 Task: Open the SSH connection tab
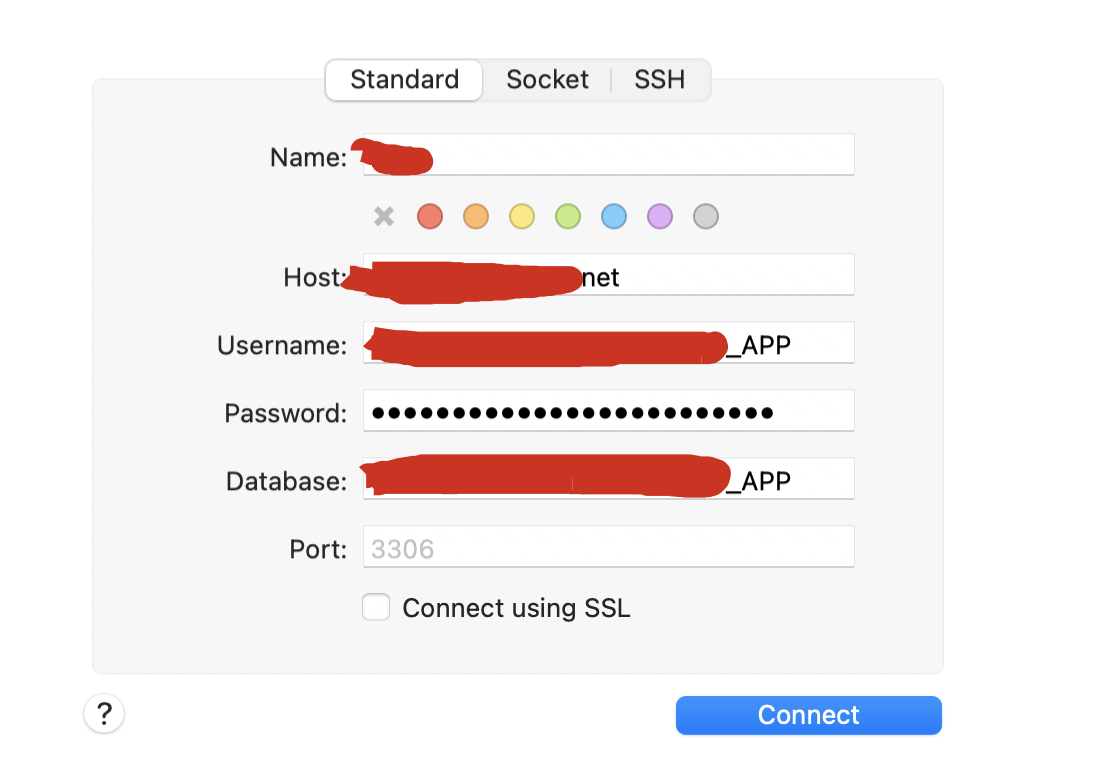[660, 79]
